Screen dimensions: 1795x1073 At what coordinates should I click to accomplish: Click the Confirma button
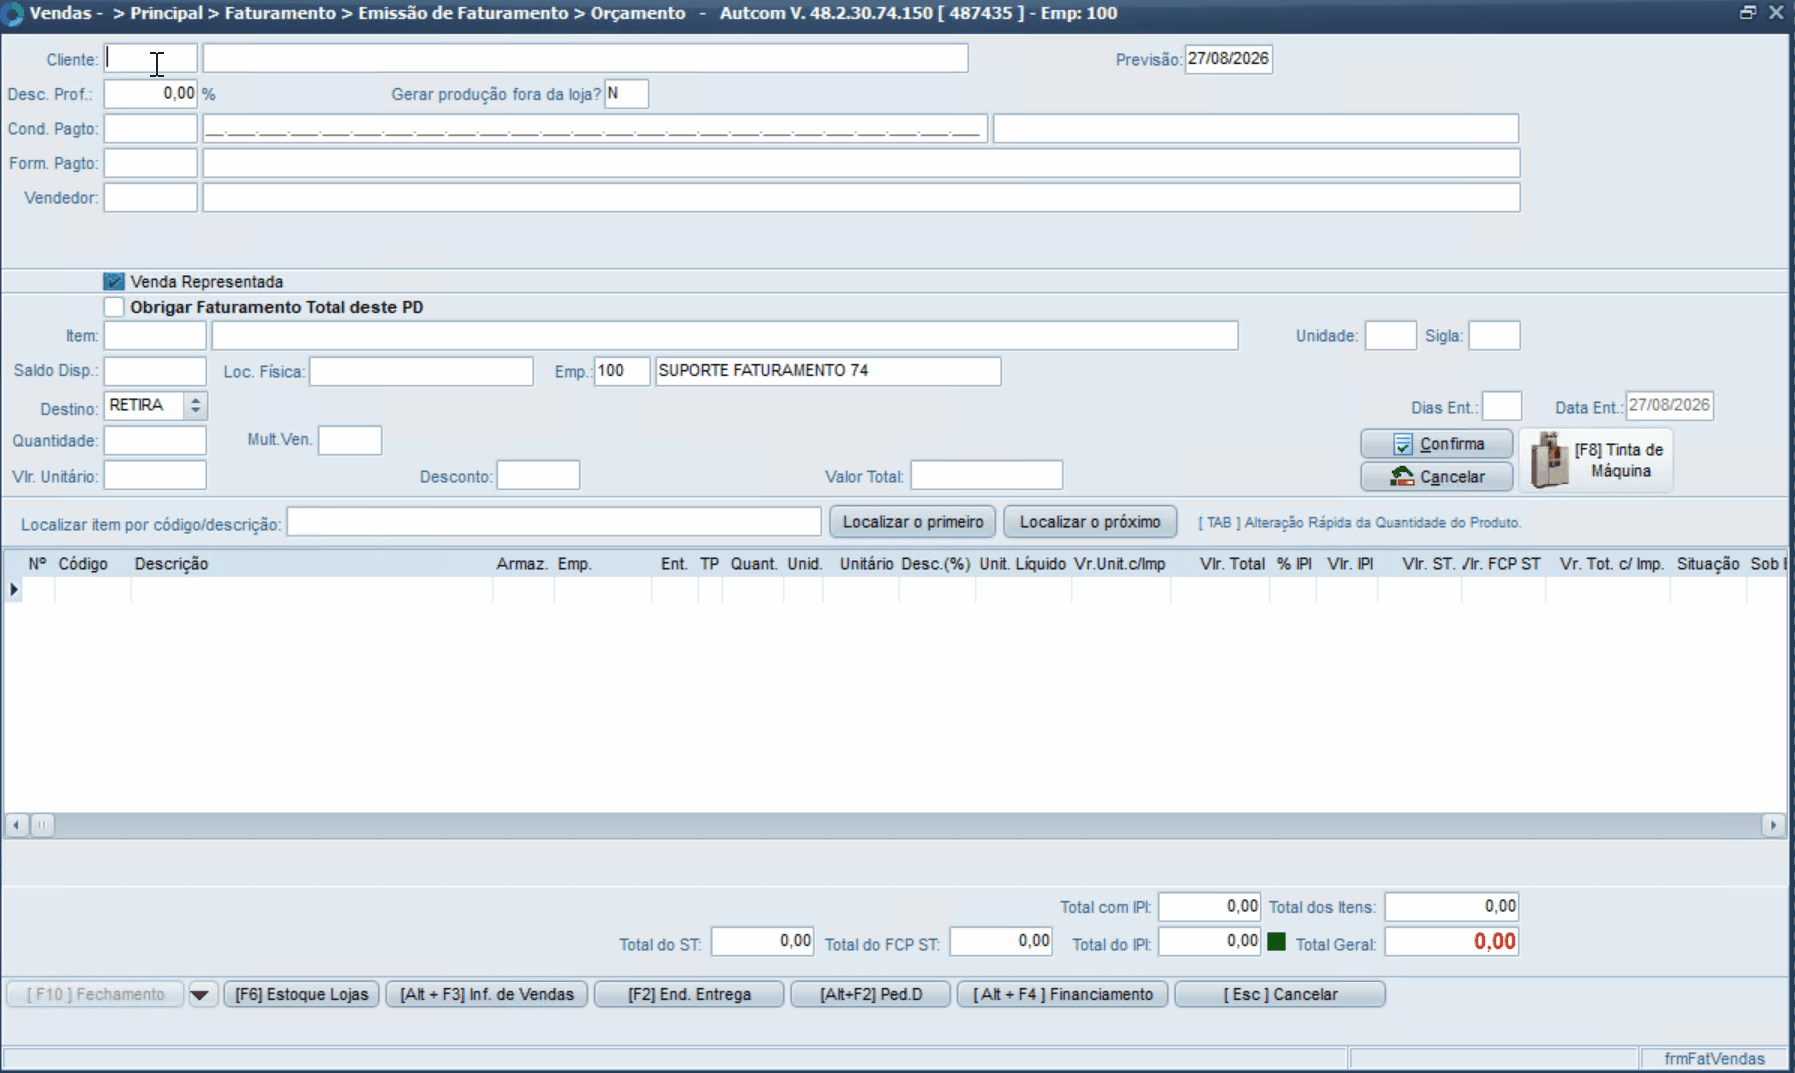pos(1436,444)
